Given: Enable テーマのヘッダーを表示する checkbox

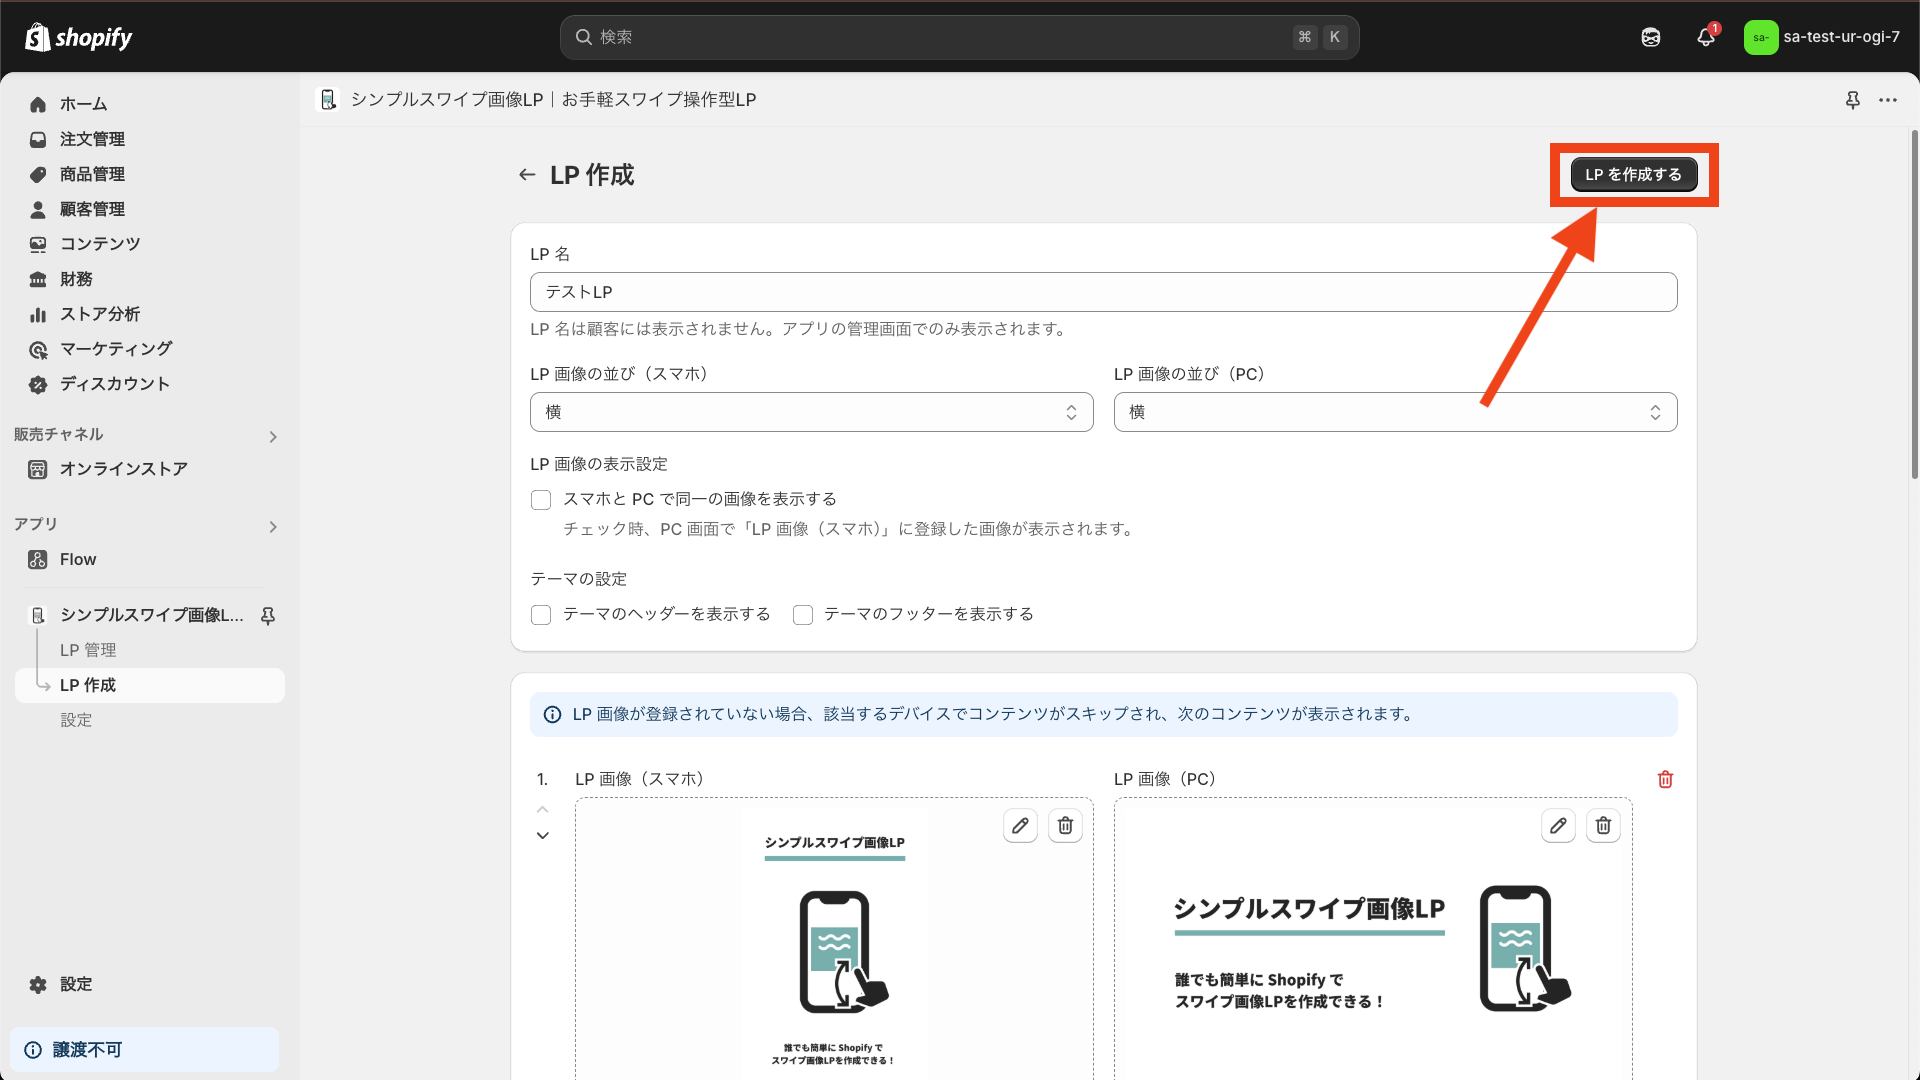Looking at the screenshot, I should [541, 615].
